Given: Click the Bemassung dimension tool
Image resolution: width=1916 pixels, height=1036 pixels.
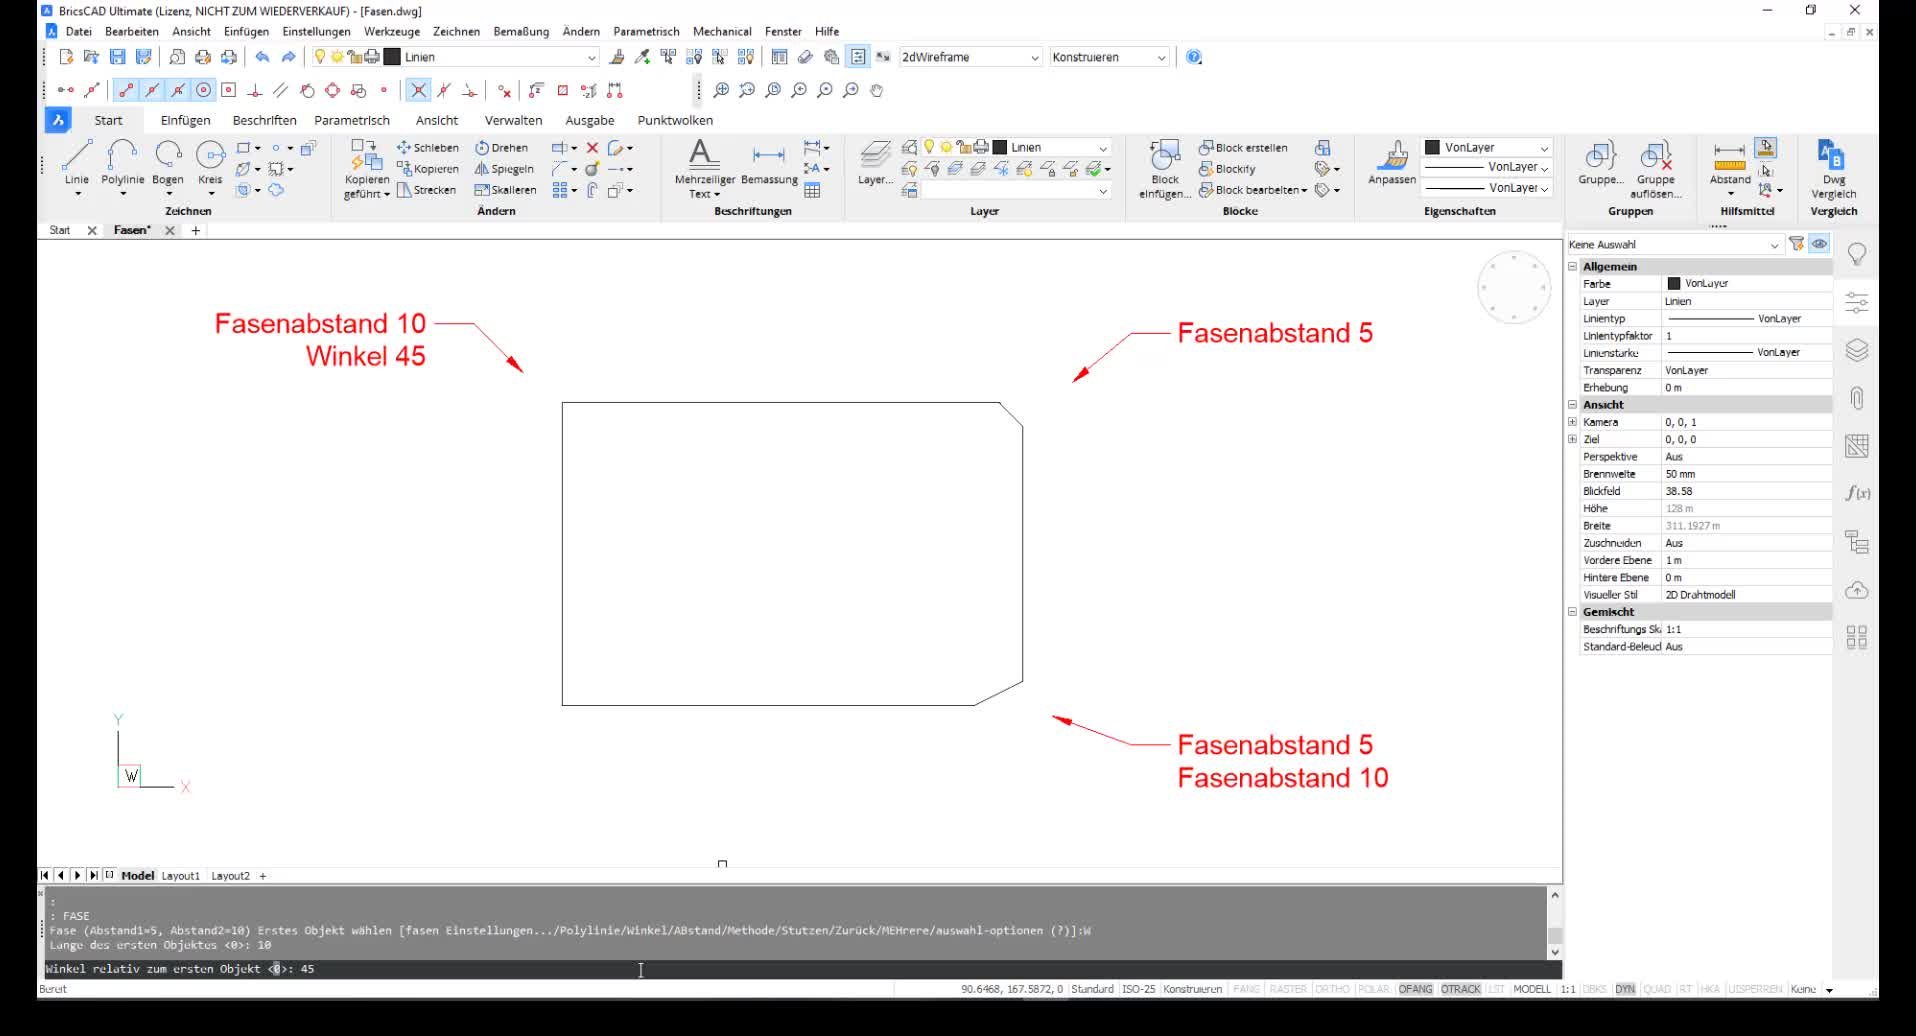Looking at the screenshot, I should point(769,165).
